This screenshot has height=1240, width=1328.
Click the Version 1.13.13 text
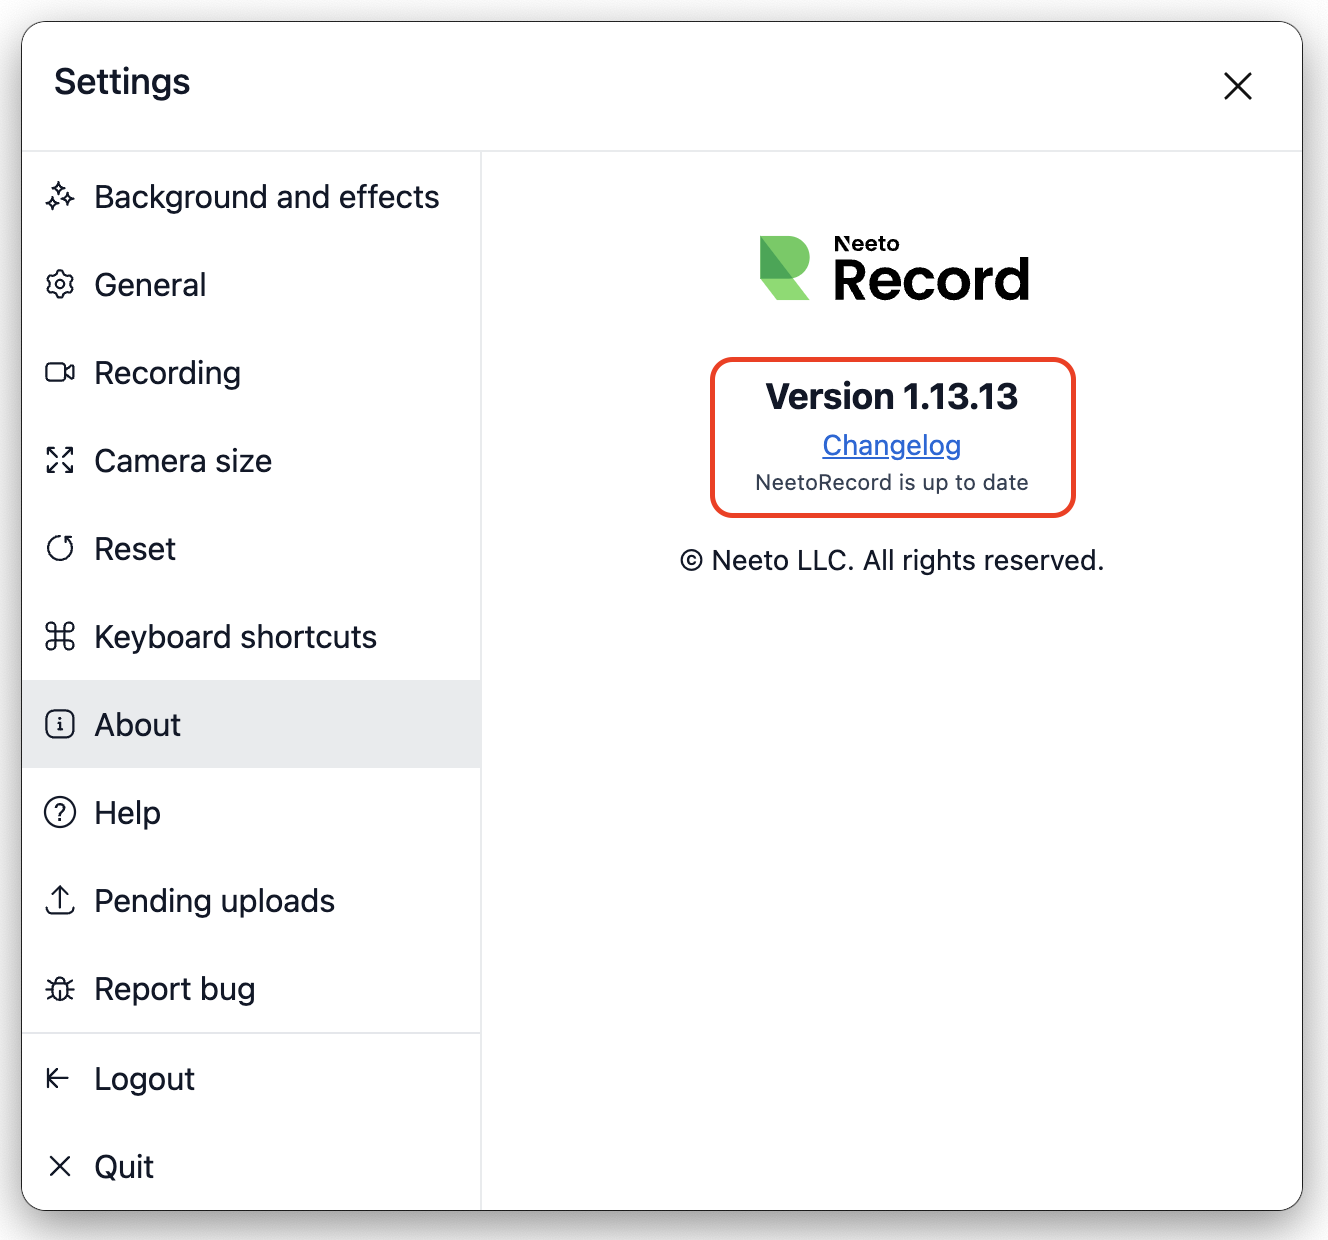click(x=891, y=396)
